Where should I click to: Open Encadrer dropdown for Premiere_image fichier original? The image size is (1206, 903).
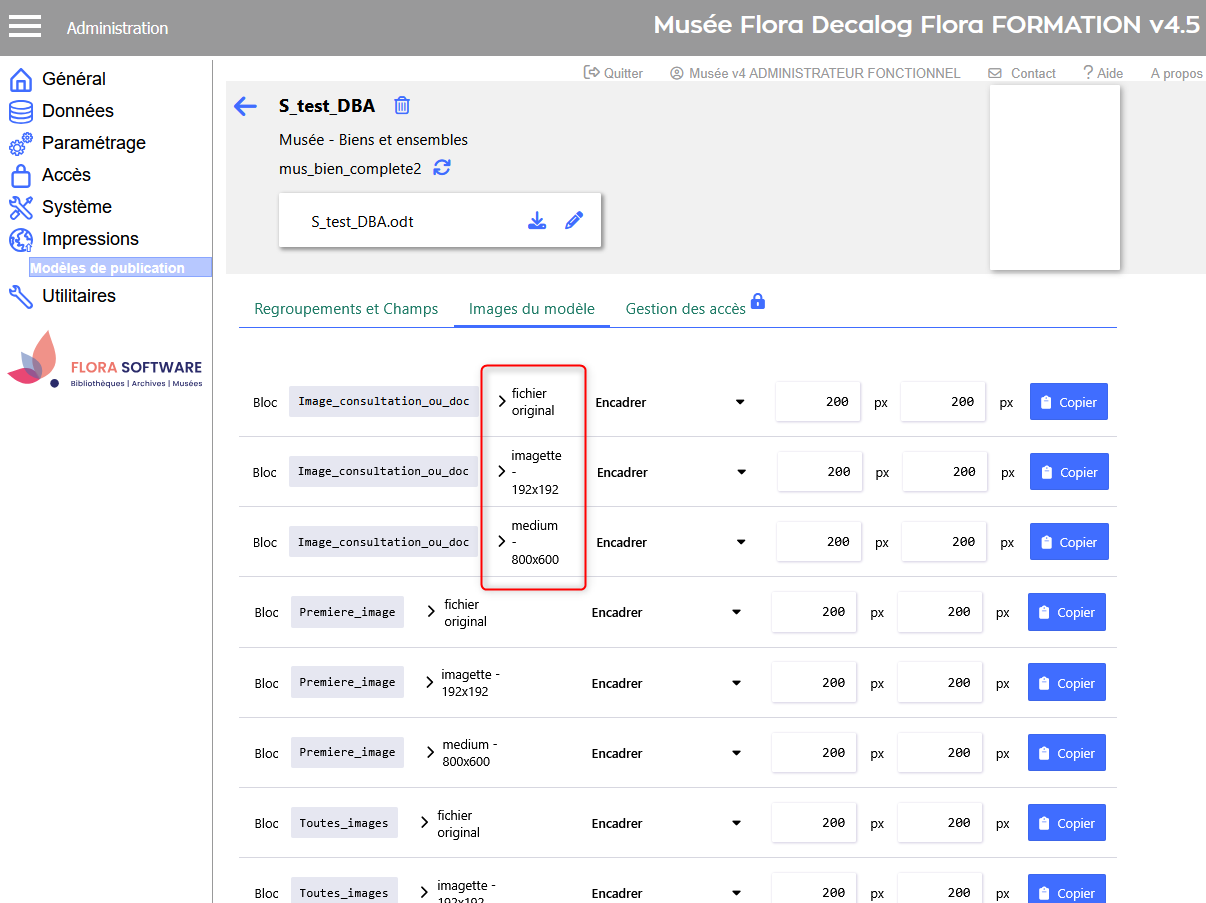pos(666,612)
